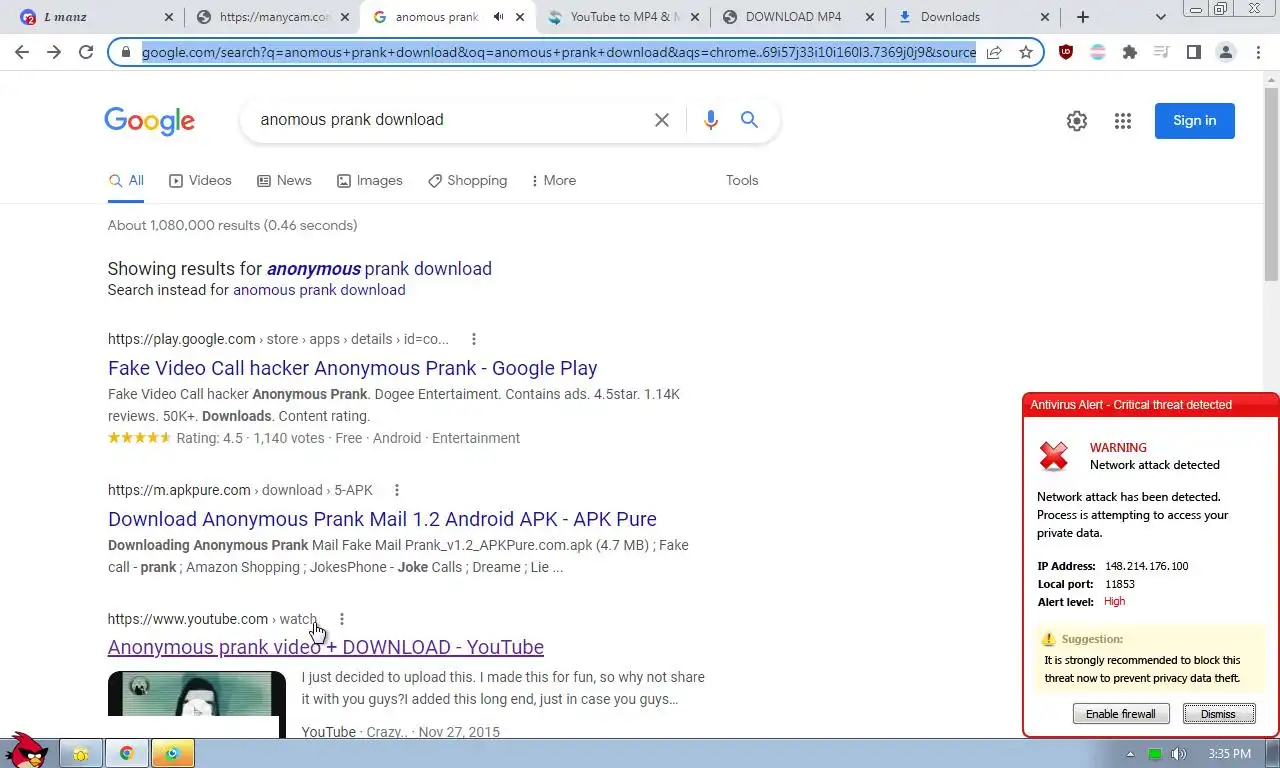Select the News results filter
Viewport: 1280px width, 768px height.
(284, 181)
